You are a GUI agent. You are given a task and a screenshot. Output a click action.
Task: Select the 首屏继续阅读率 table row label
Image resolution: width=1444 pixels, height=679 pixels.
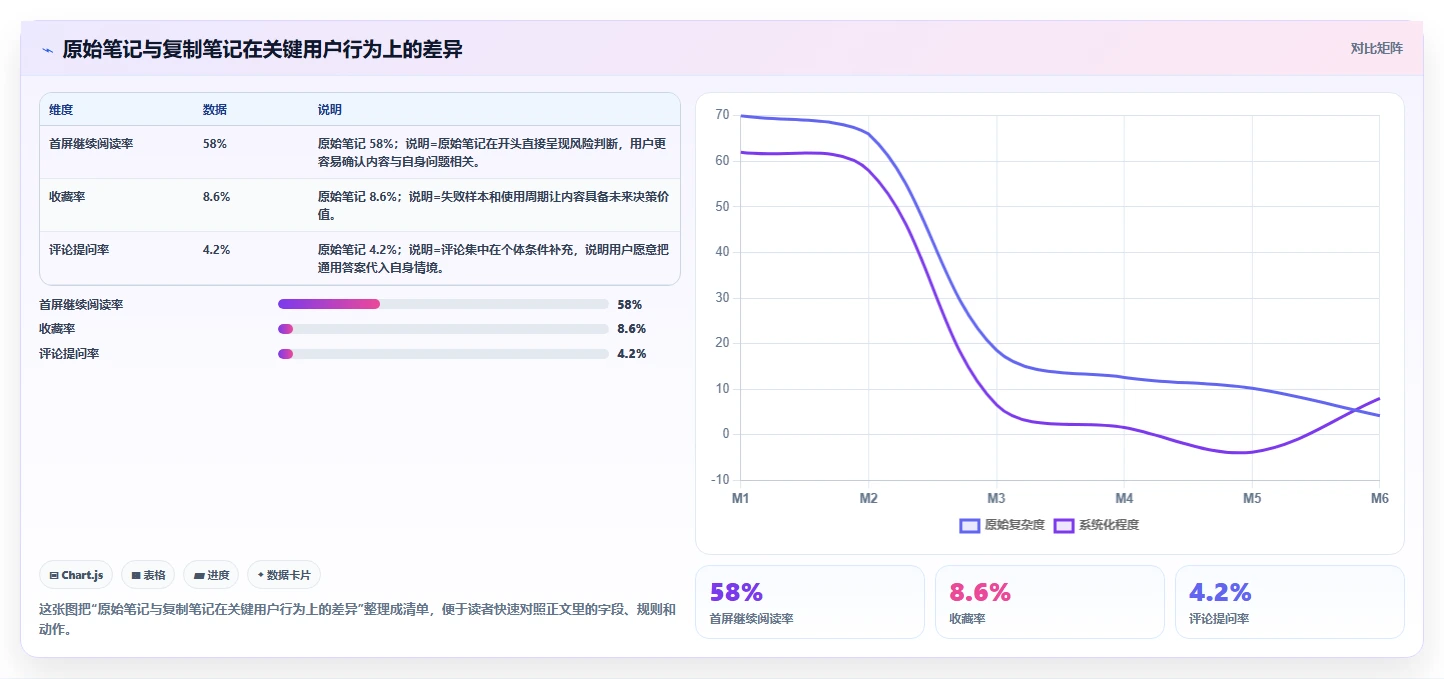coord(91,144)
